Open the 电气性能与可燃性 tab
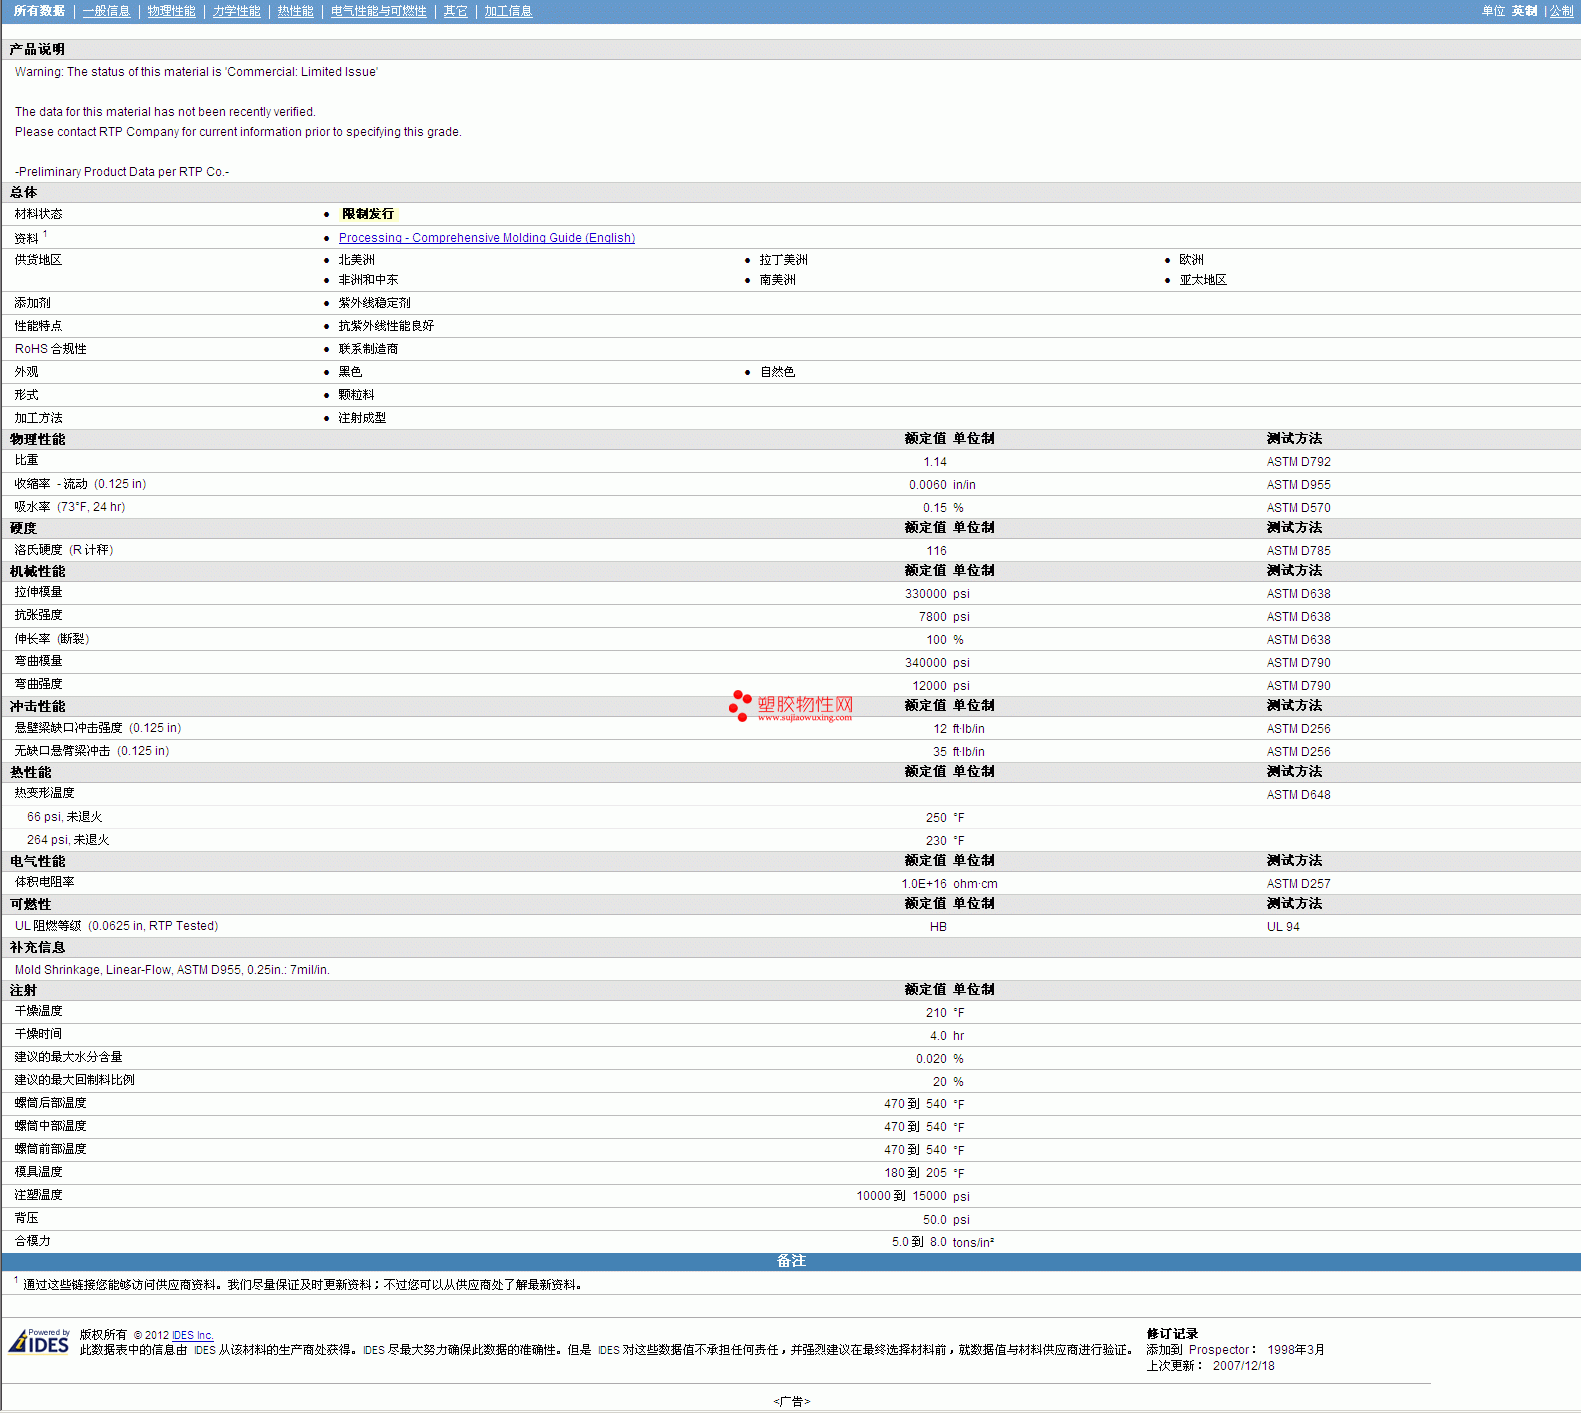This screenshot has width=1581, height=1413. click(378, 11)
